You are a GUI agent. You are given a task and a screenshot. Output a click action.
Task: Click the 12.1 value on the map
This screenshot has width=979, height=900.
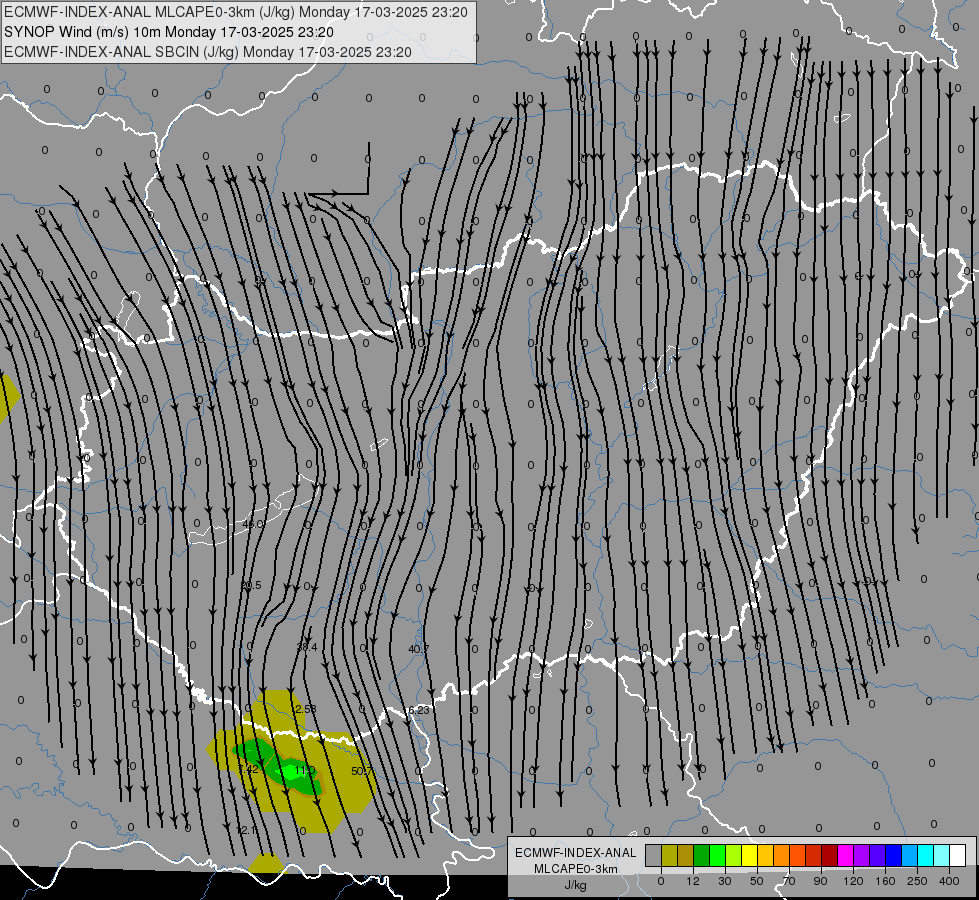point(247,831)
